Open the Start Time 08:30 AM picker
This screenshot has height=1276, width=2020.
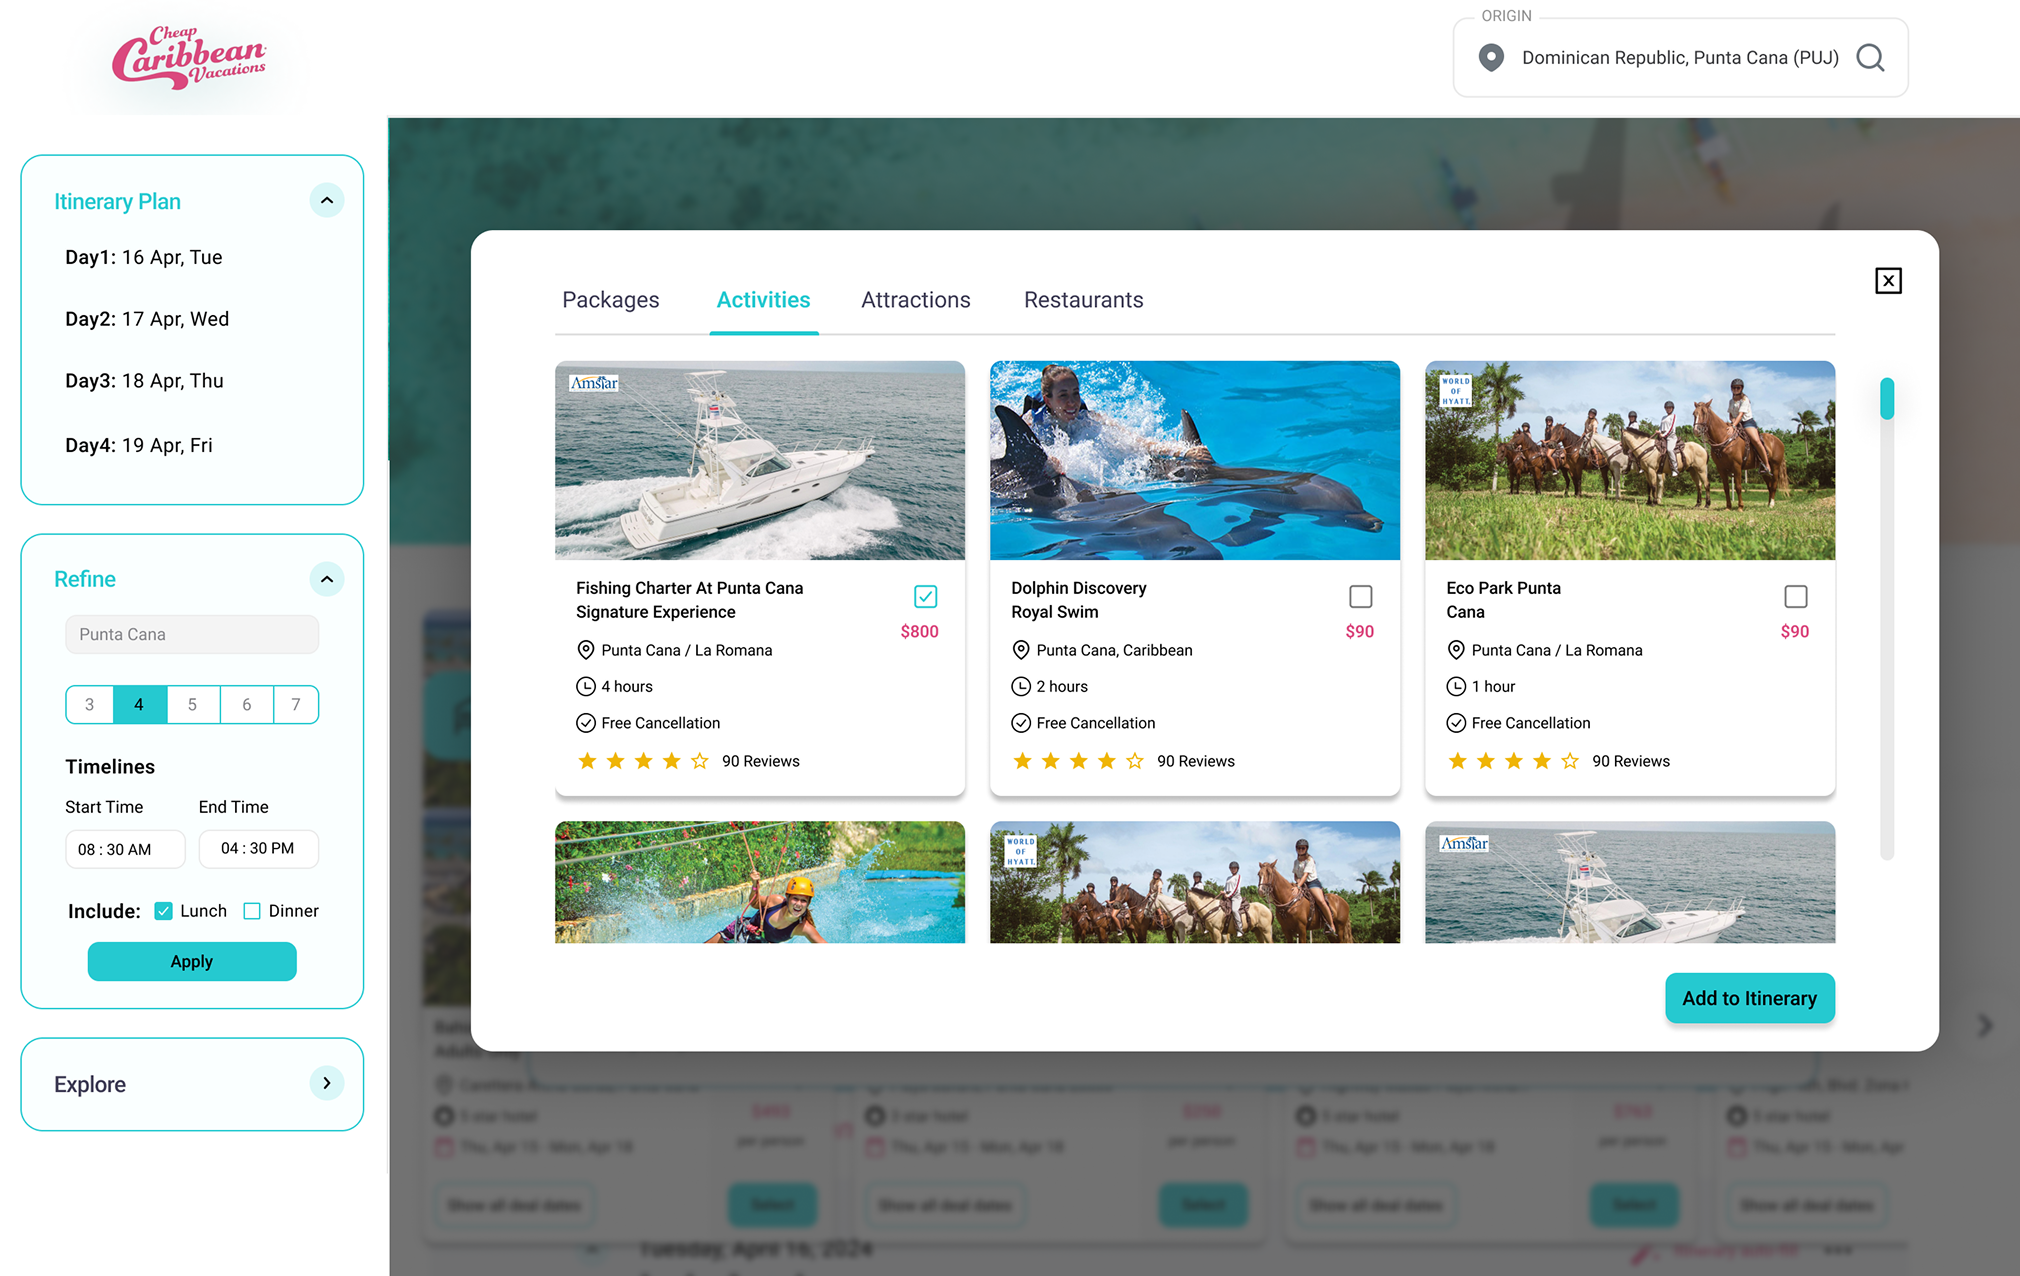point(125,849)
